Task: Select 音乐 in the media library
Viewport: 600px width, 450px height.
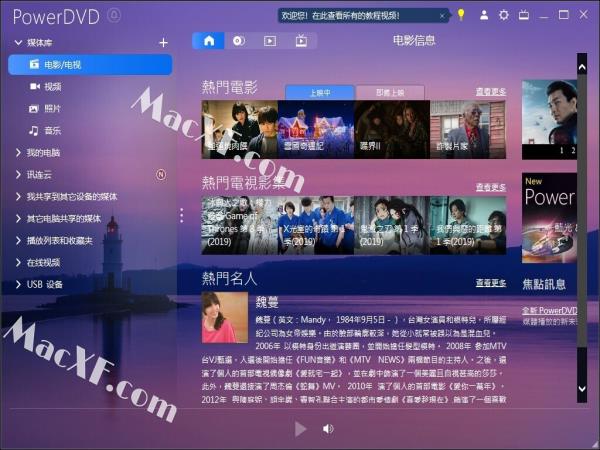Action: click(45, 131)
